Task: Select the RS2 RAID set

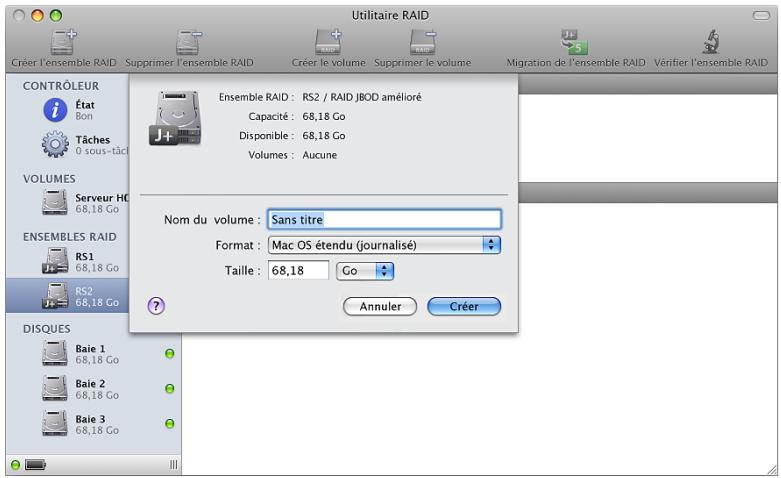Action: (x=67, y=296)
